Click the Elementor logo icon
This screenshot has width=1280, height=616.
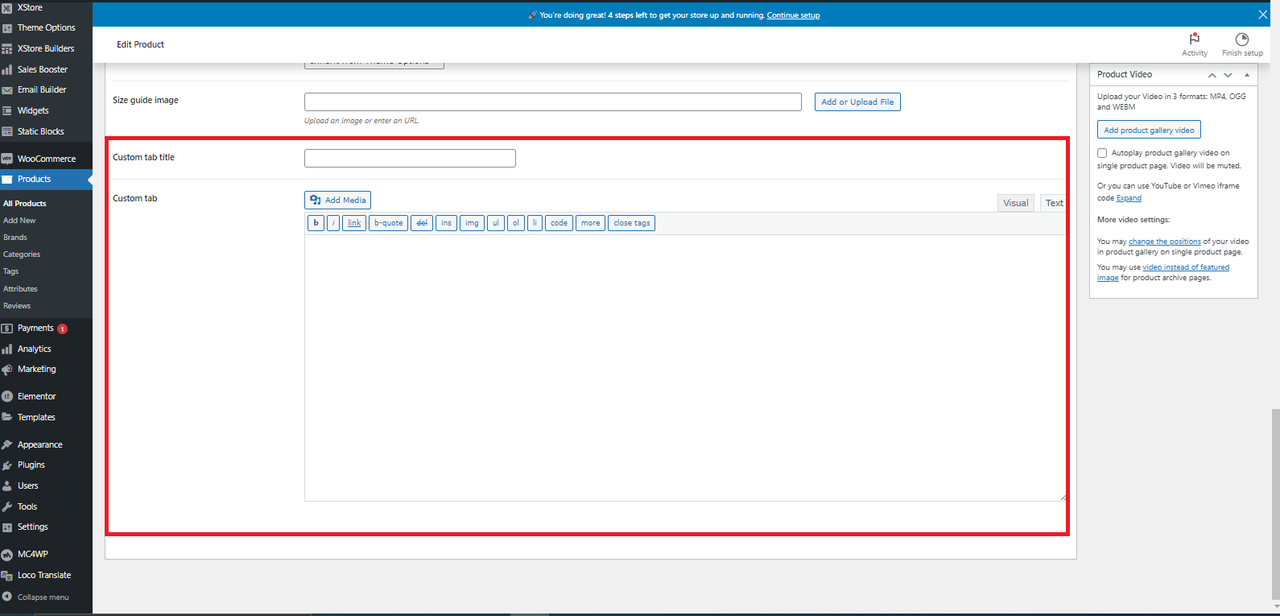[x=7, y=396]
